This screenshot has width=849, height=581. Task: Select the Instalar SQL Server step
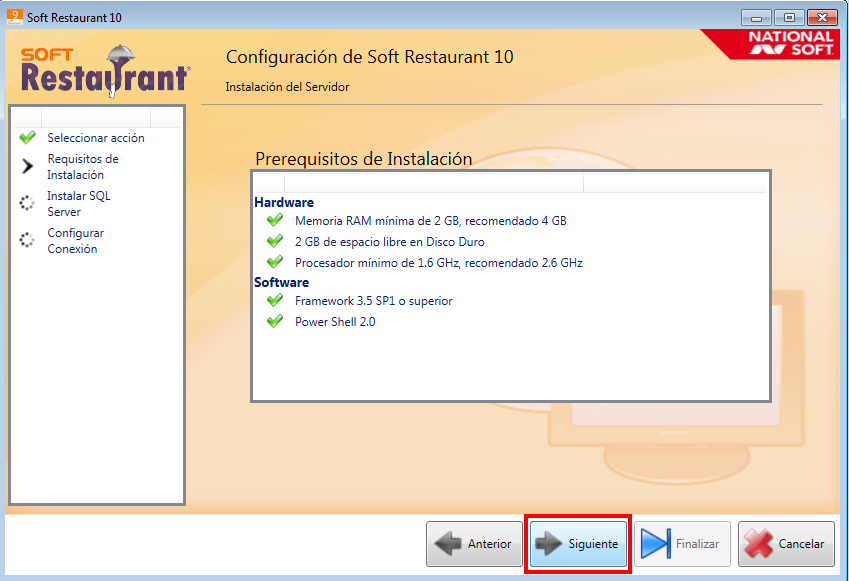79,204
